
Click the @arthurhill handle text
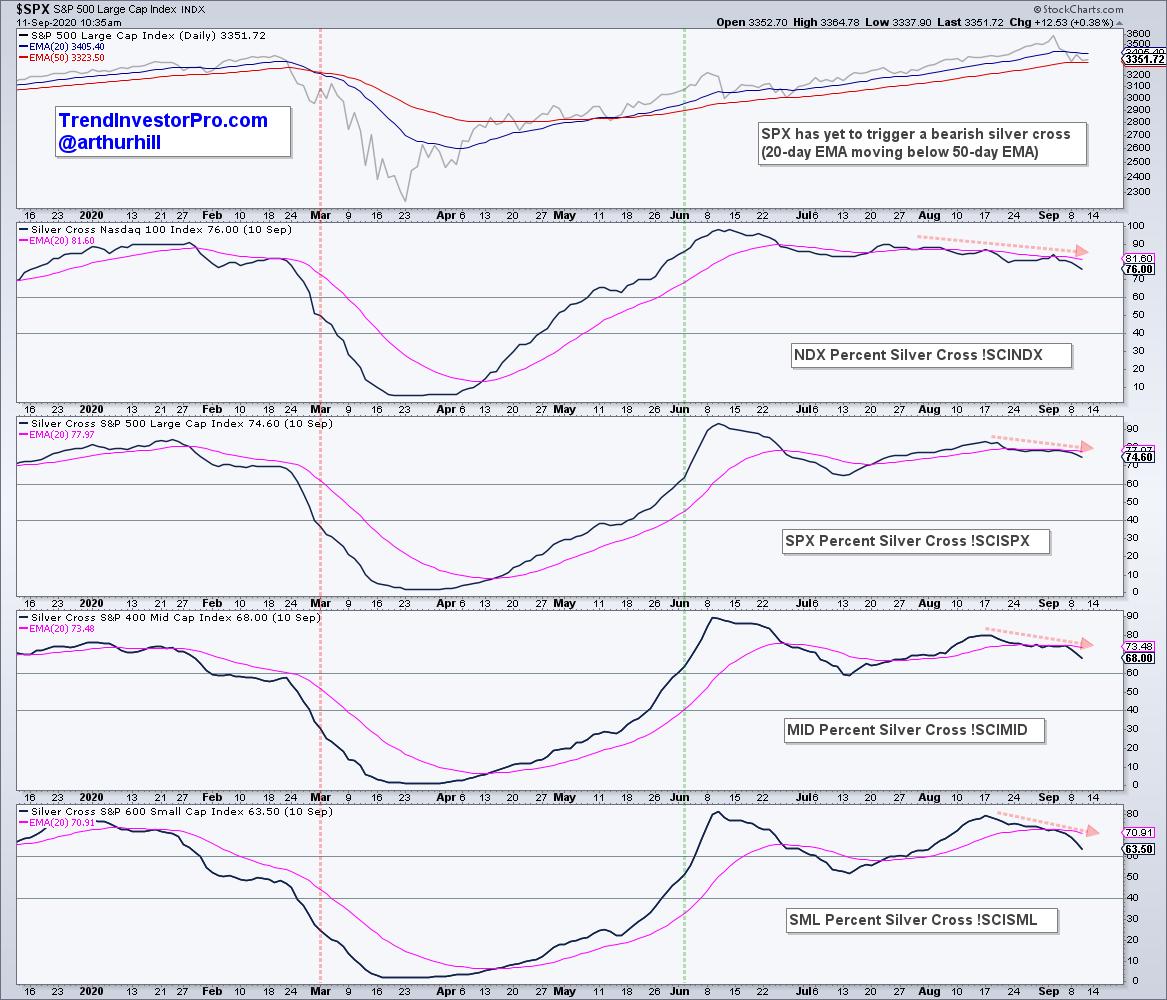(x=109, y=142)
